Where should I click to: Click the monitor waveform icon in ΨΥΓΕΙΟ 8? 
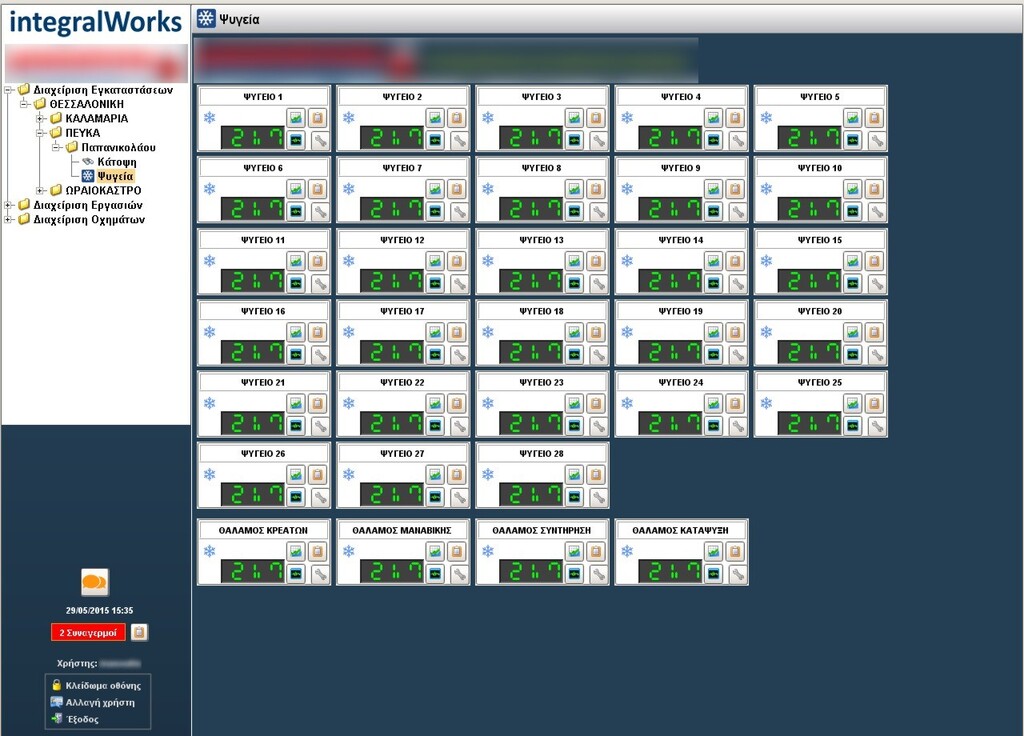pos(574,211)
